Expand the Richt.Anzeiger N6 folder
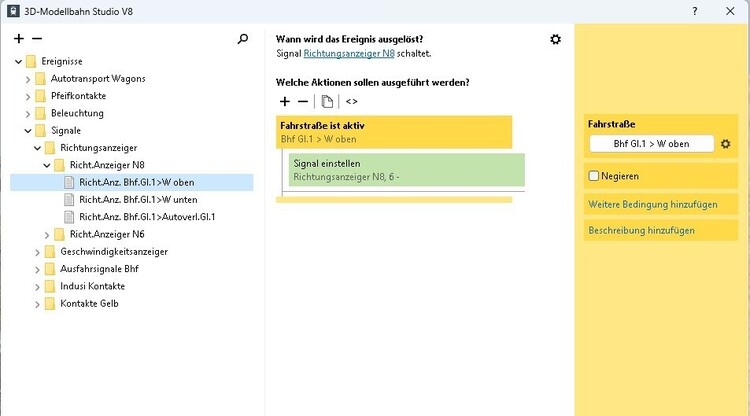 click(47, 235)
